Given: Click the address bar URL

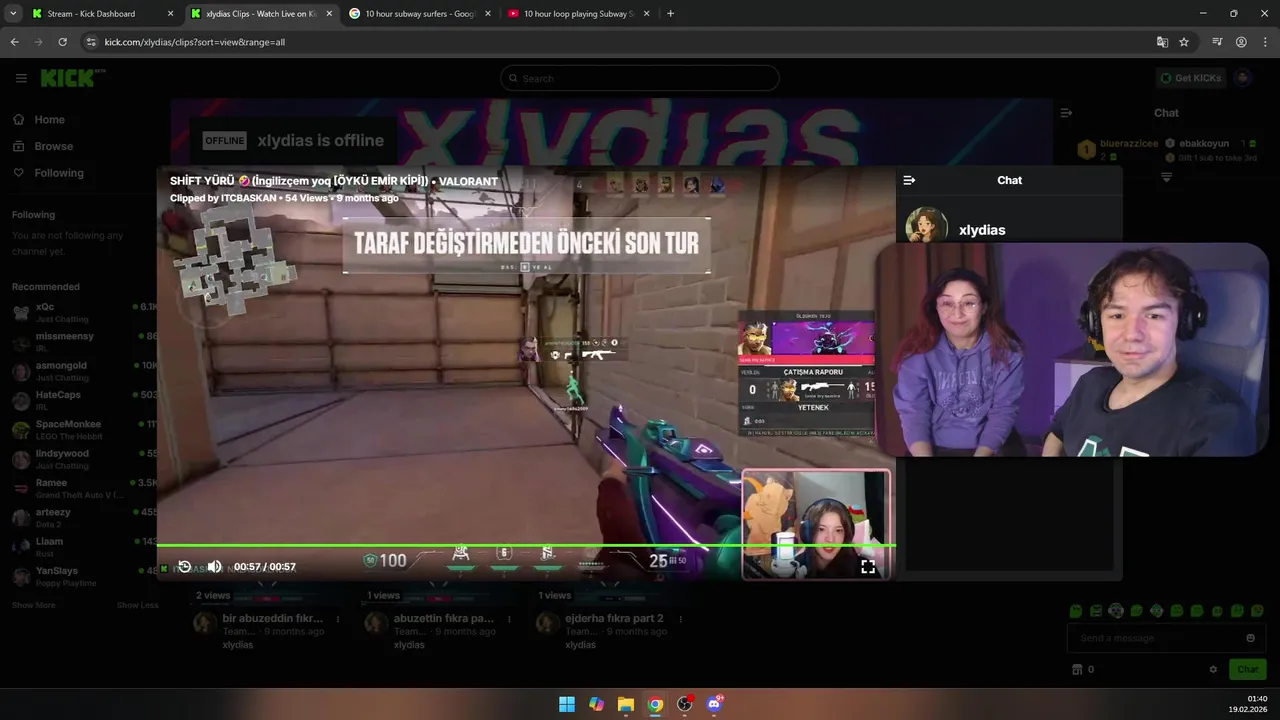Looking at the screenshot, I should click(195, 42).
